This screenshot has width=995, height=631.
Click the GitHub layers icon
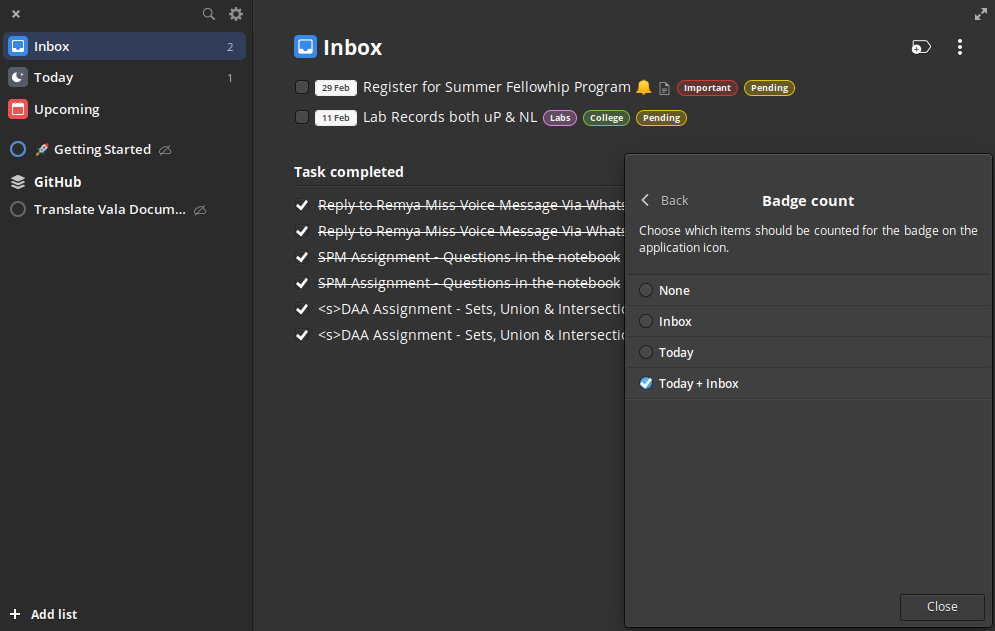point(18,182)
